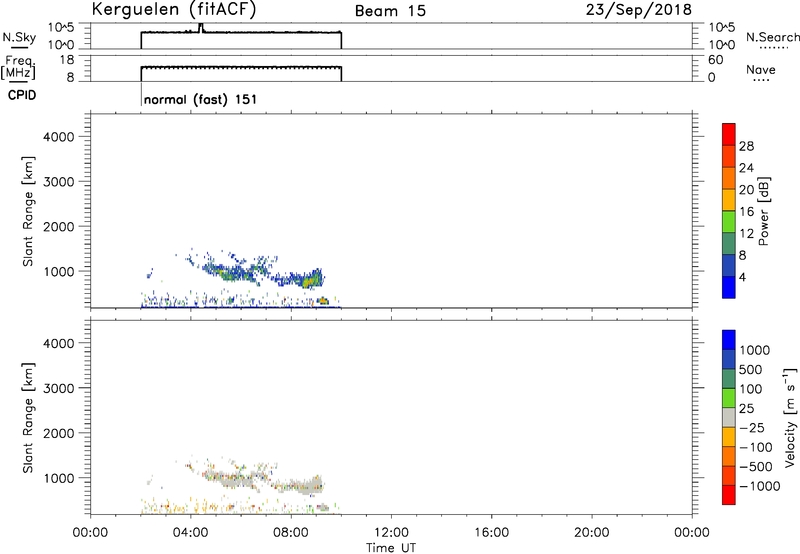Click the 'Slant Range [km]' label of power panel

point(28,211)
